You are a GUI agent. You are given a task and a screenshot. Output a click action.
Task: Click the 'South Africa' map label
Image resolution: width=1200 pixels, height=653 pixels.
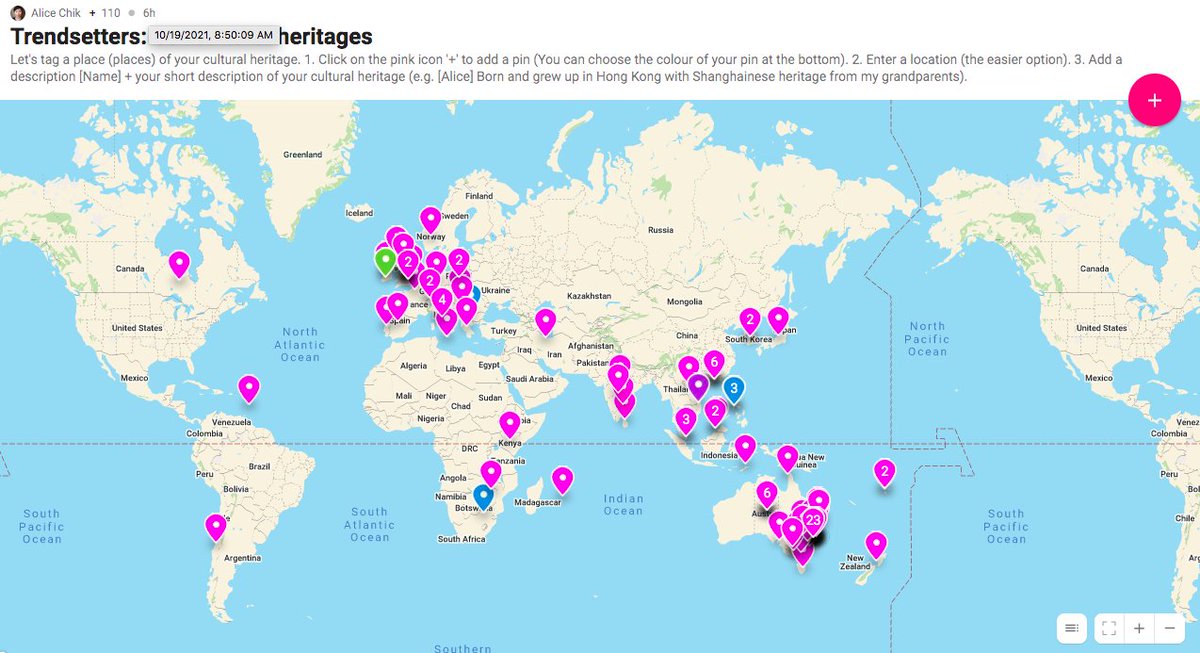(x=461, y=539)
